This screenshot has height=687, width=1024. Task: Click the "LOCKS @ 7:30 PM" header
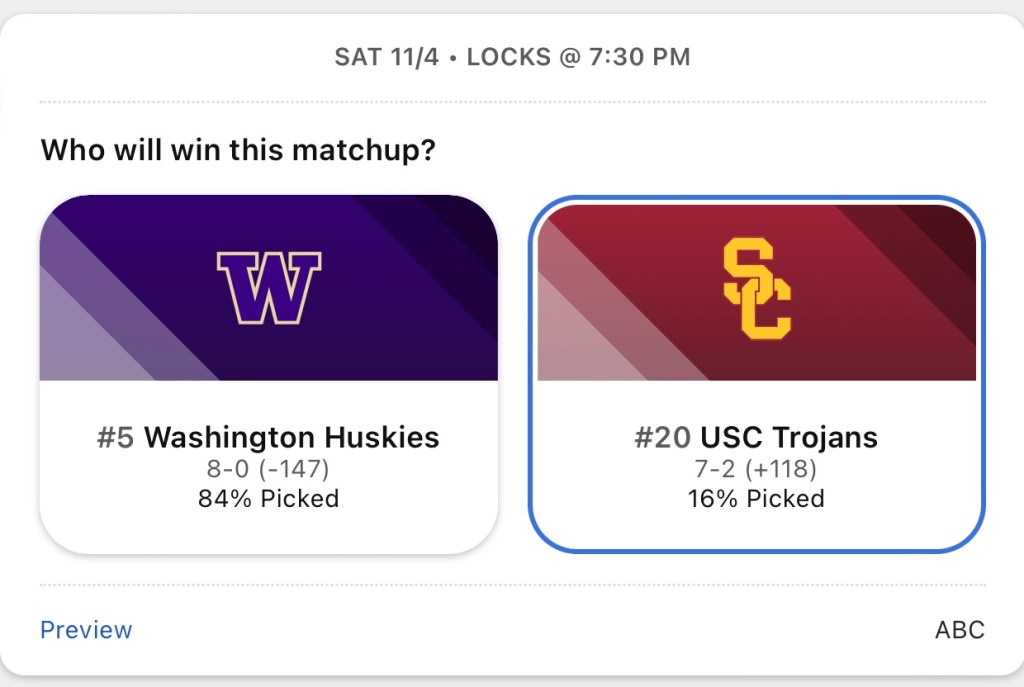tap(578, 57)
